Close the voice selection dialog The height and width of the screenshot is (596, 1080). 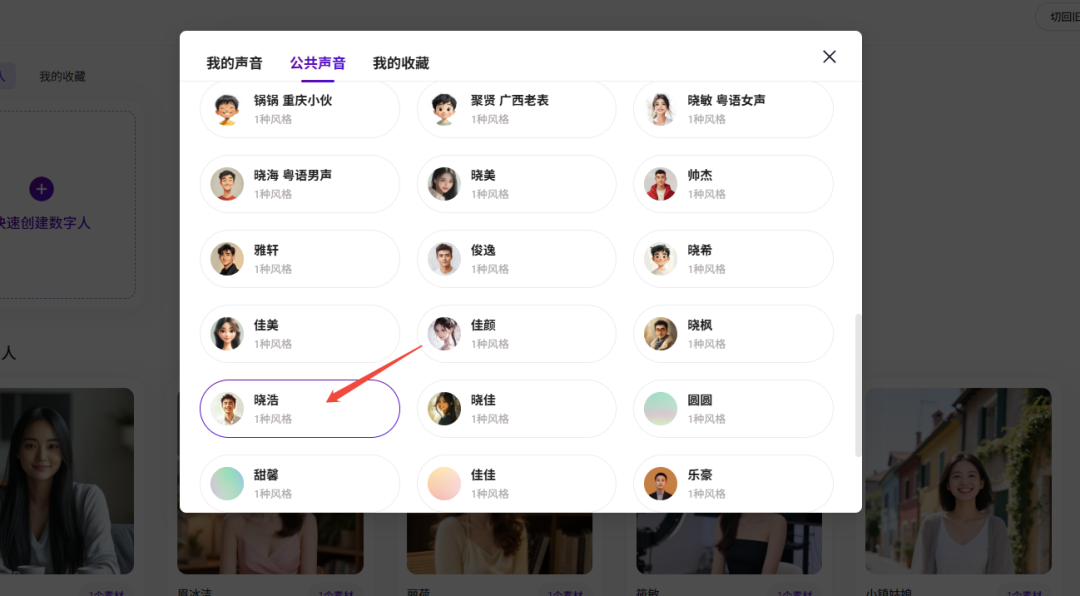tap(829, 56)
